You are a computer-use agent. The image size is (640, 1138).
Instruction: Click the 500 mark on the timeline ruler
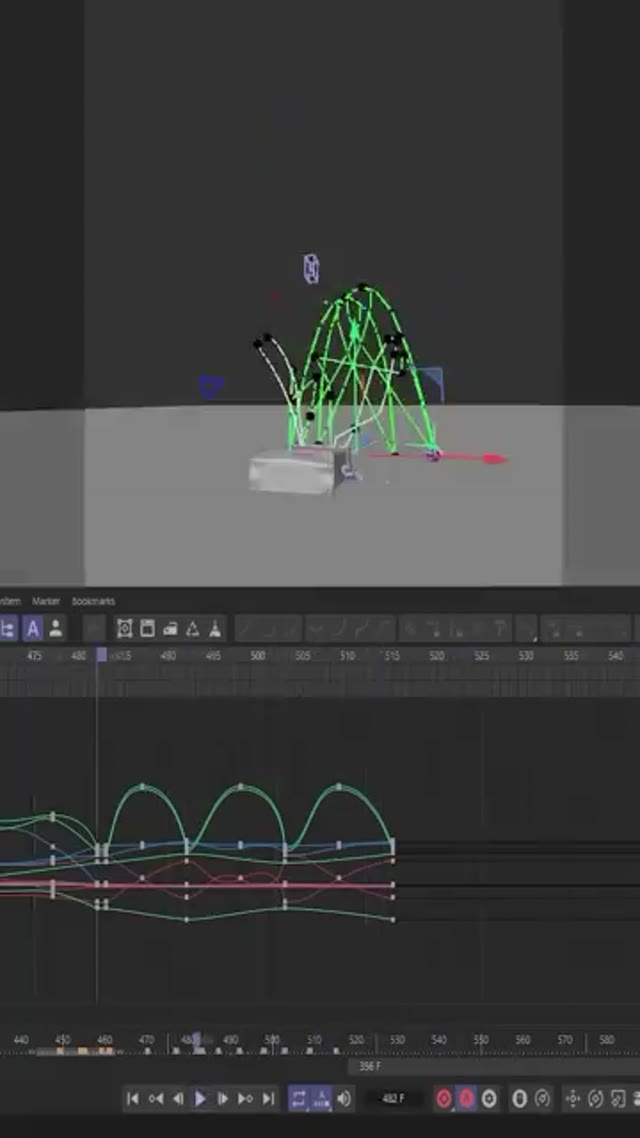tap(258, 656)
